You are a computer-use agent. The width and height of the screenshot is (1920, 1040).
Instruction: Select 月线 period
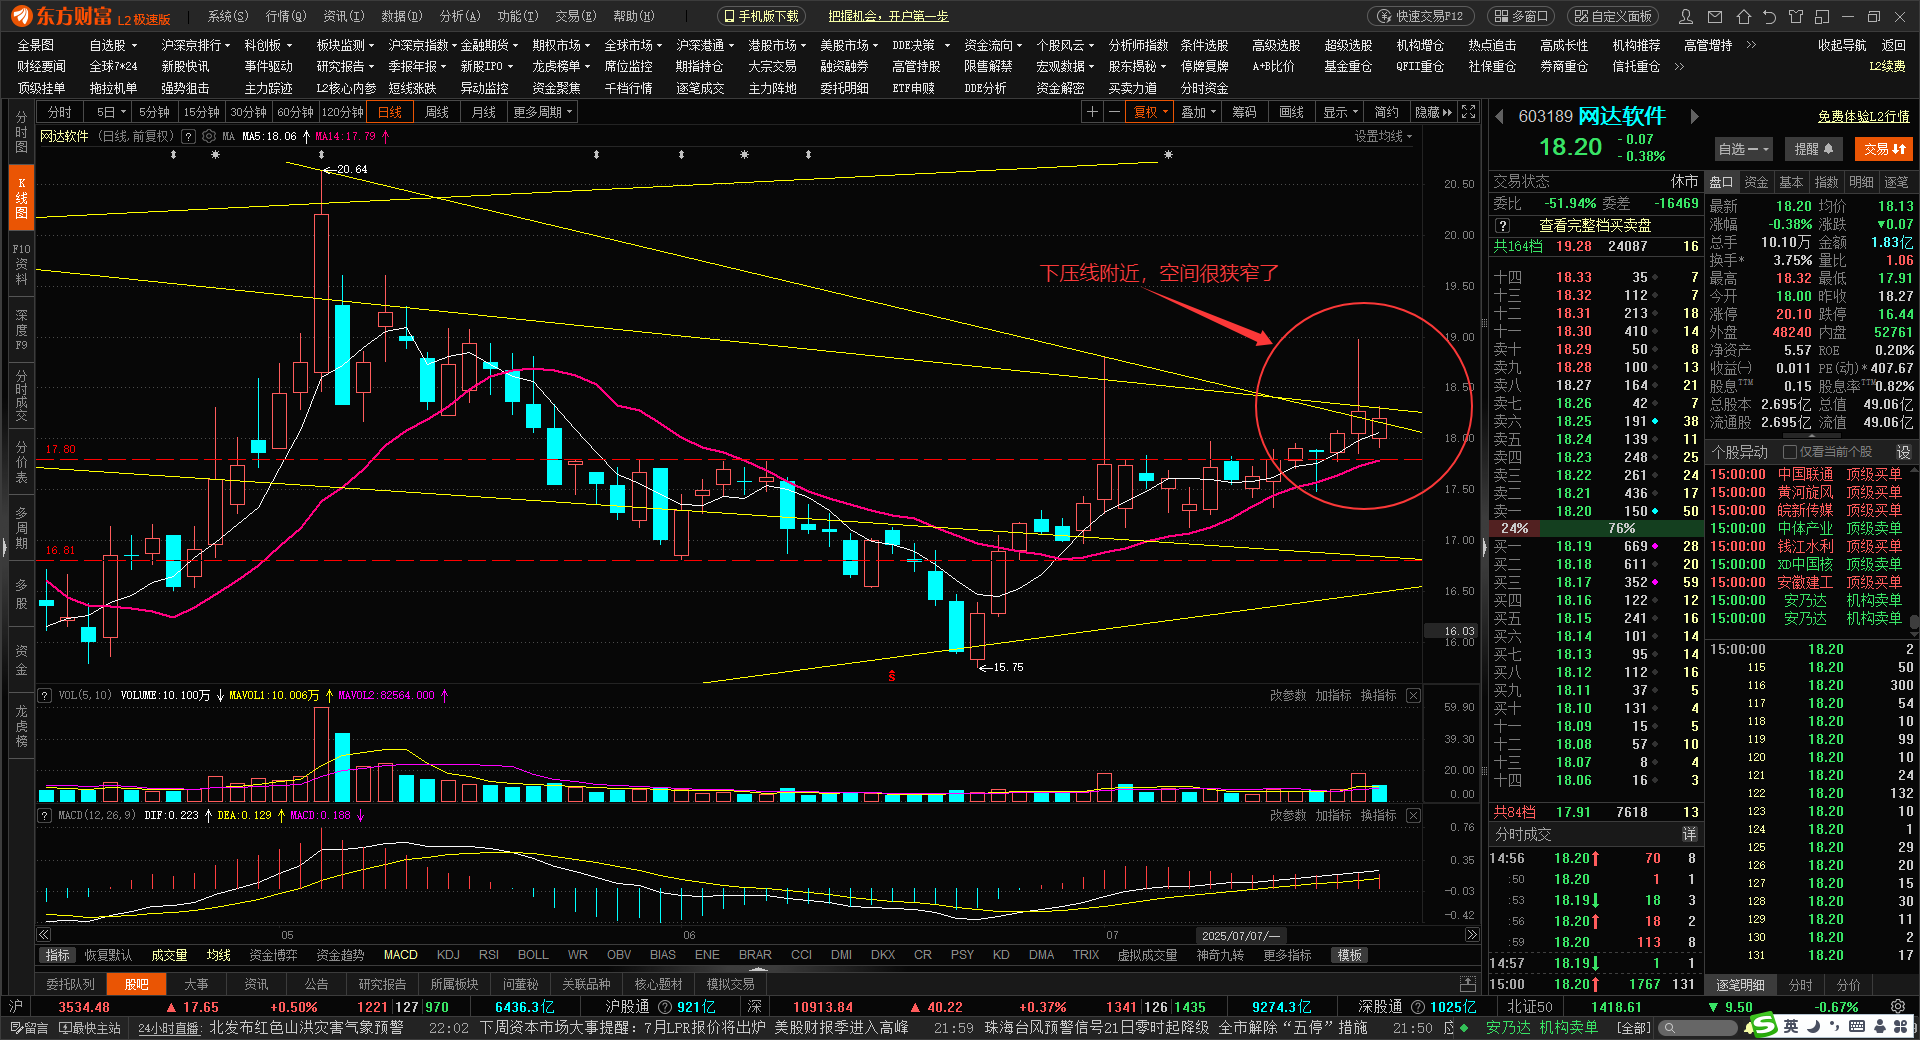click(x=484, y=112)
